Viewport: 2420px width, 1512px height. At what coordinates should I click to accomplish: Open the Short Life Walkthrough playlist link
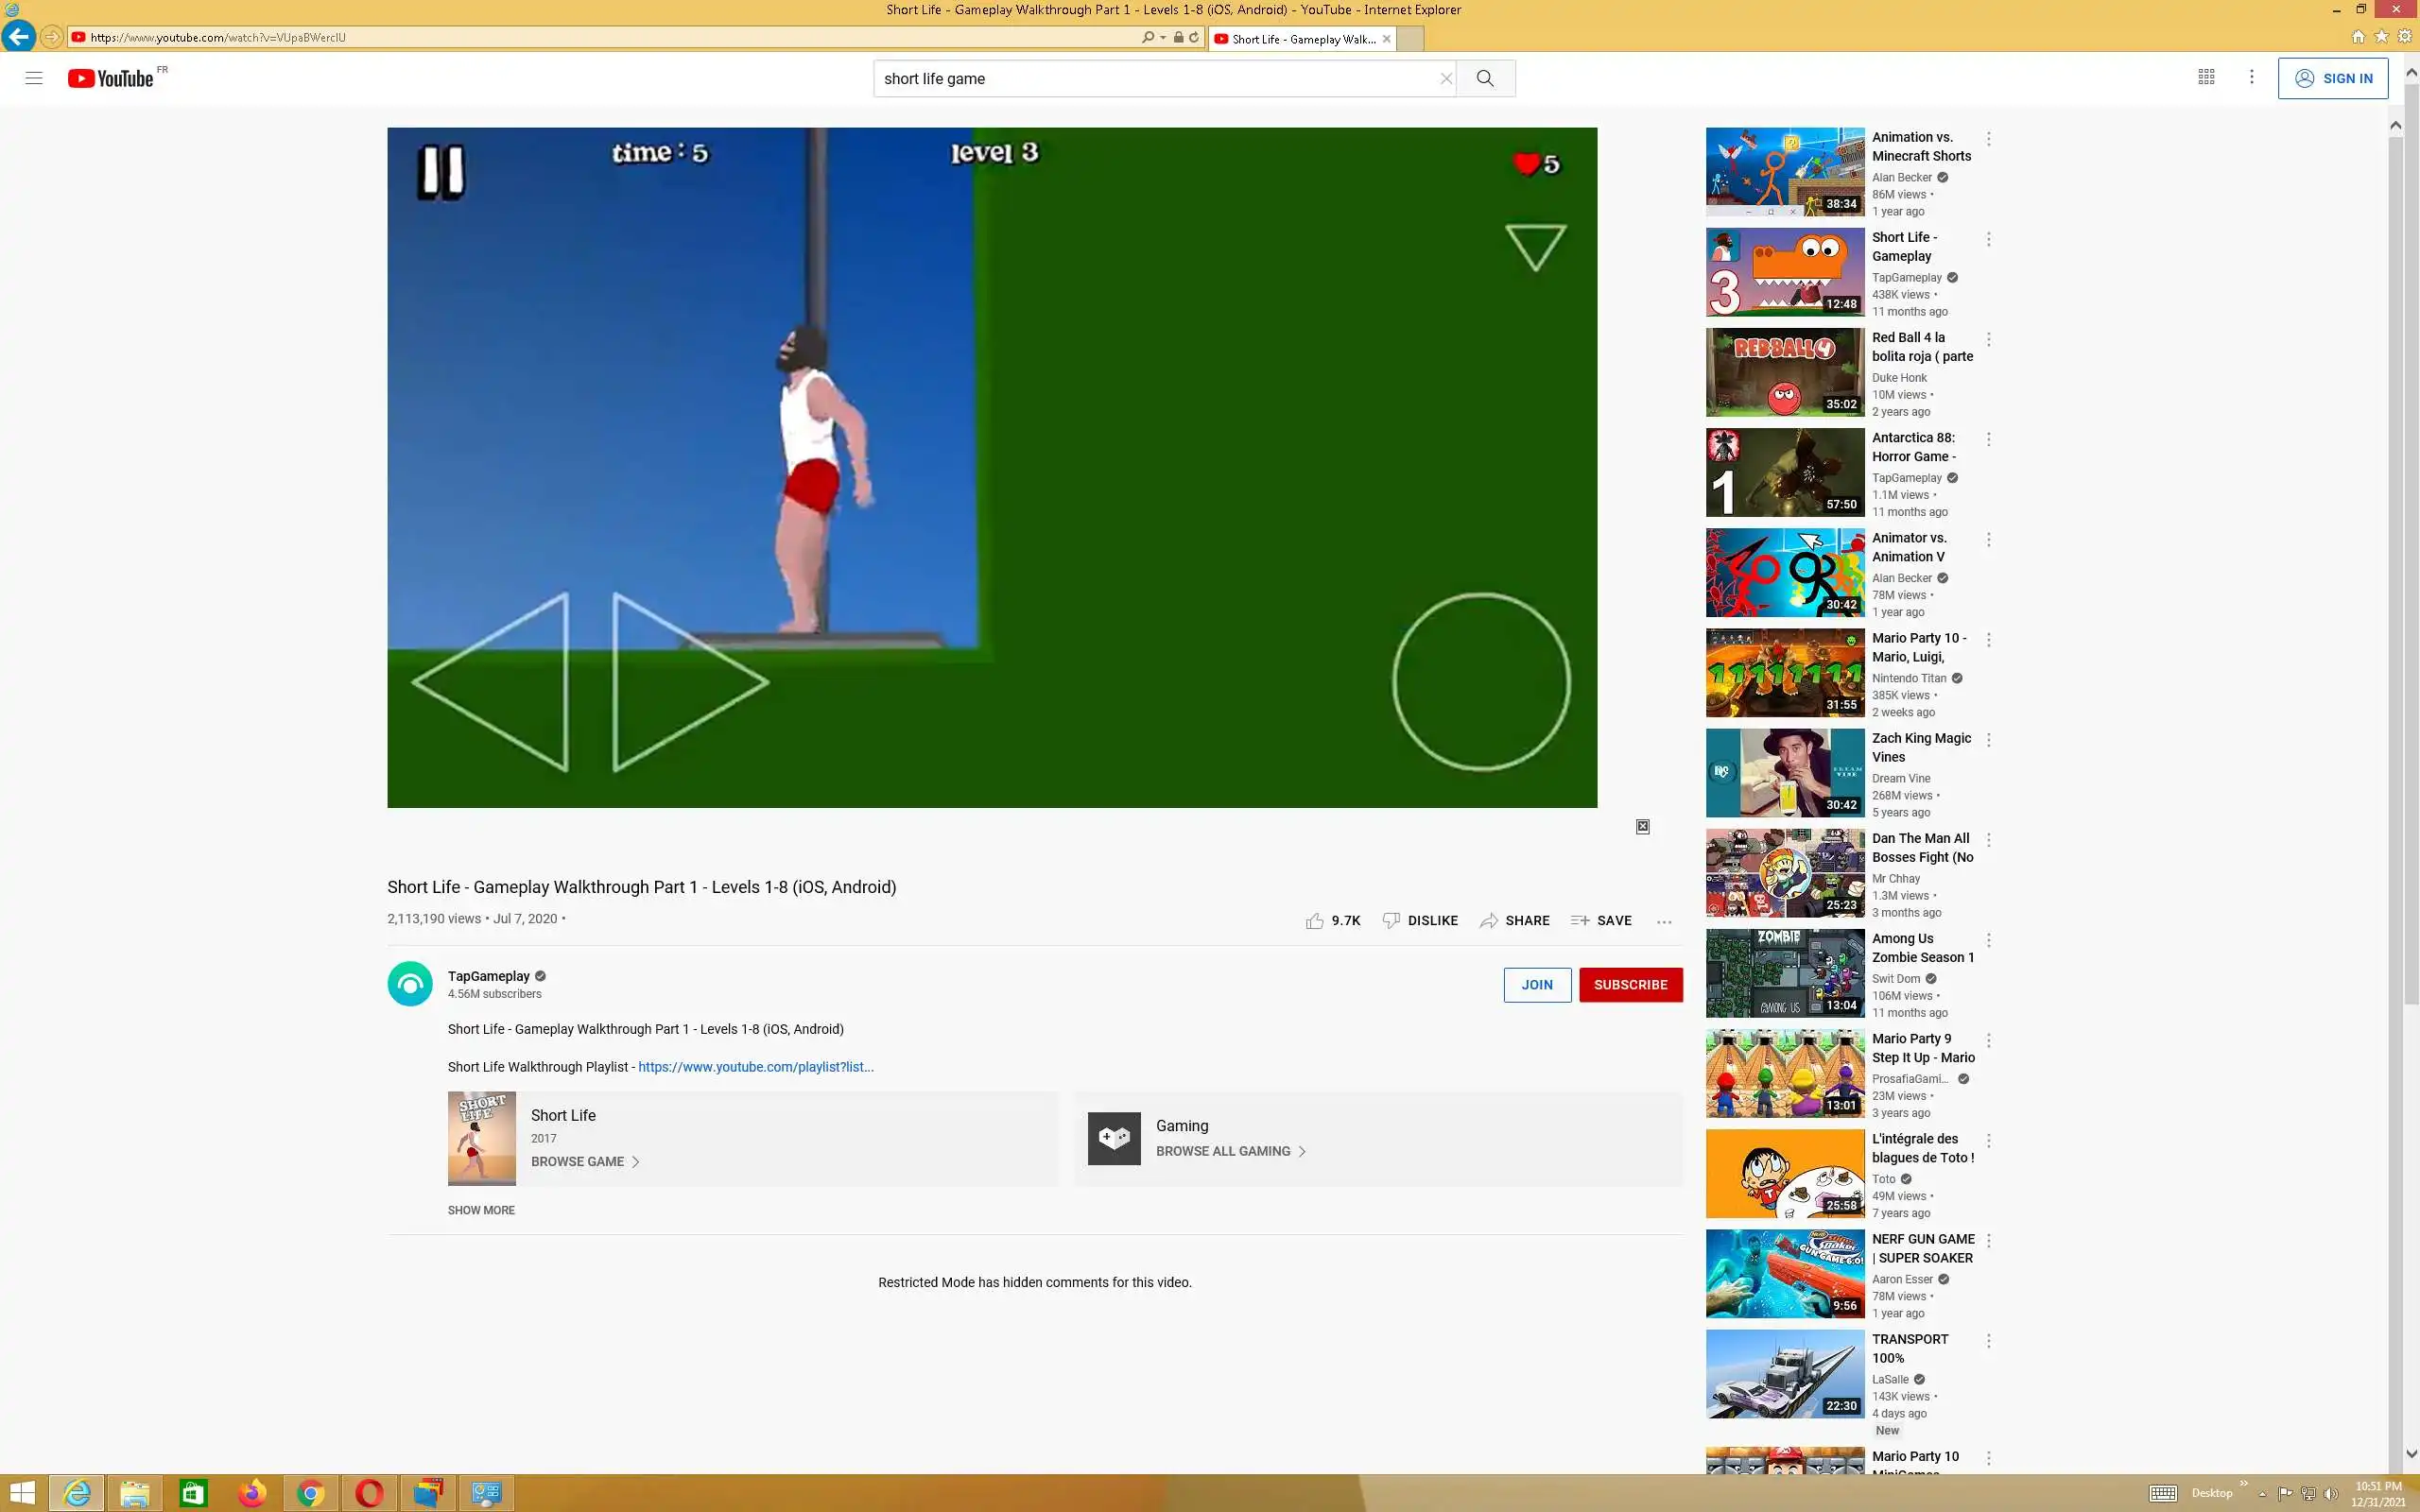click(x=755, y=1067)
